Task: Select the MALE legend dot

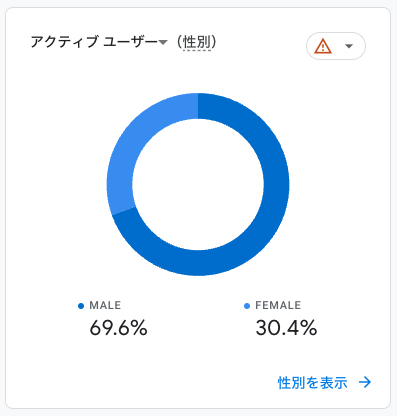Action: click(81, 306)
